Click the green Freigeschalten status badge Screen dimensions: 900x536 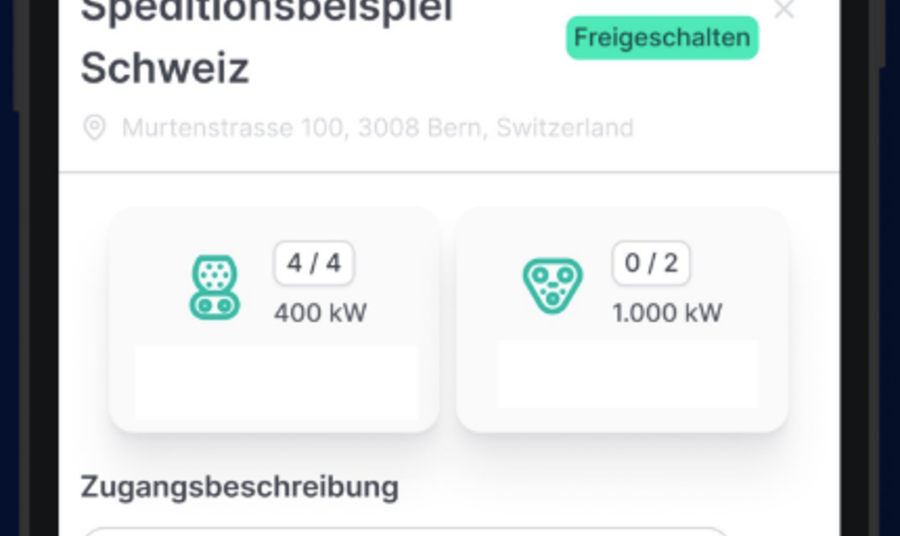(662, 38)
